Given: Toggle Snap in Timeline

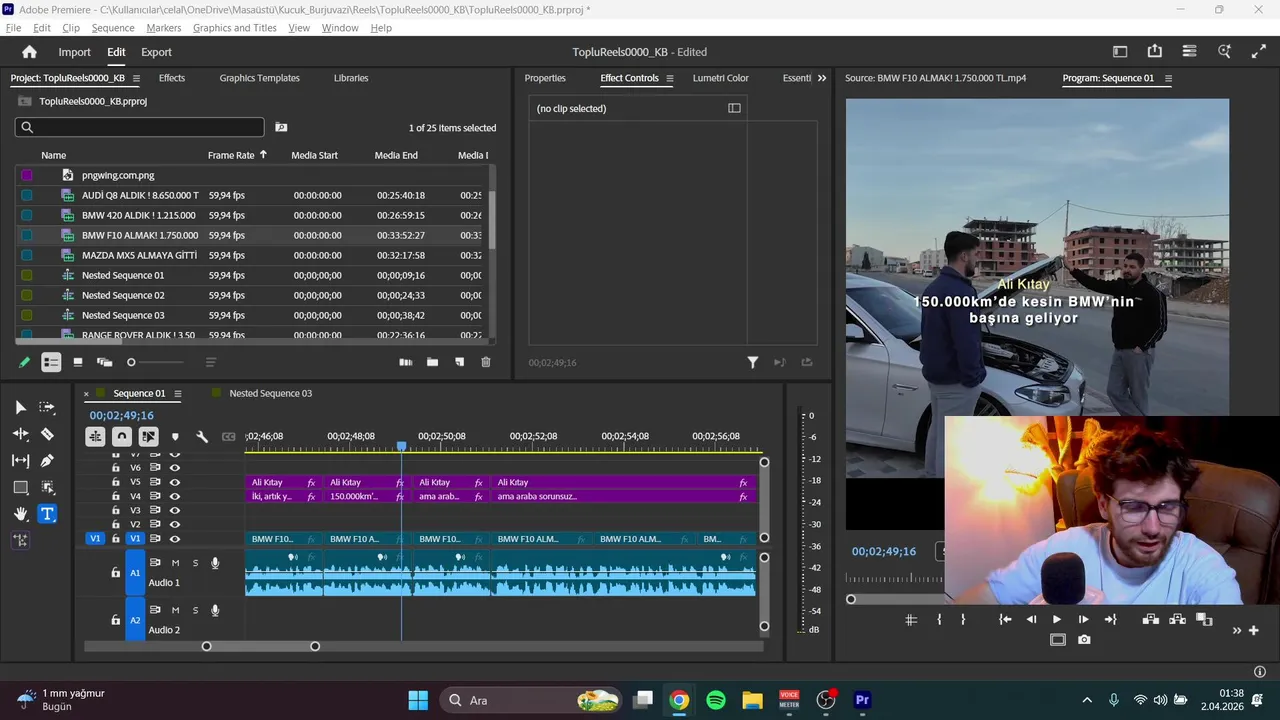Looking at the screenshot, I should 121,437.
